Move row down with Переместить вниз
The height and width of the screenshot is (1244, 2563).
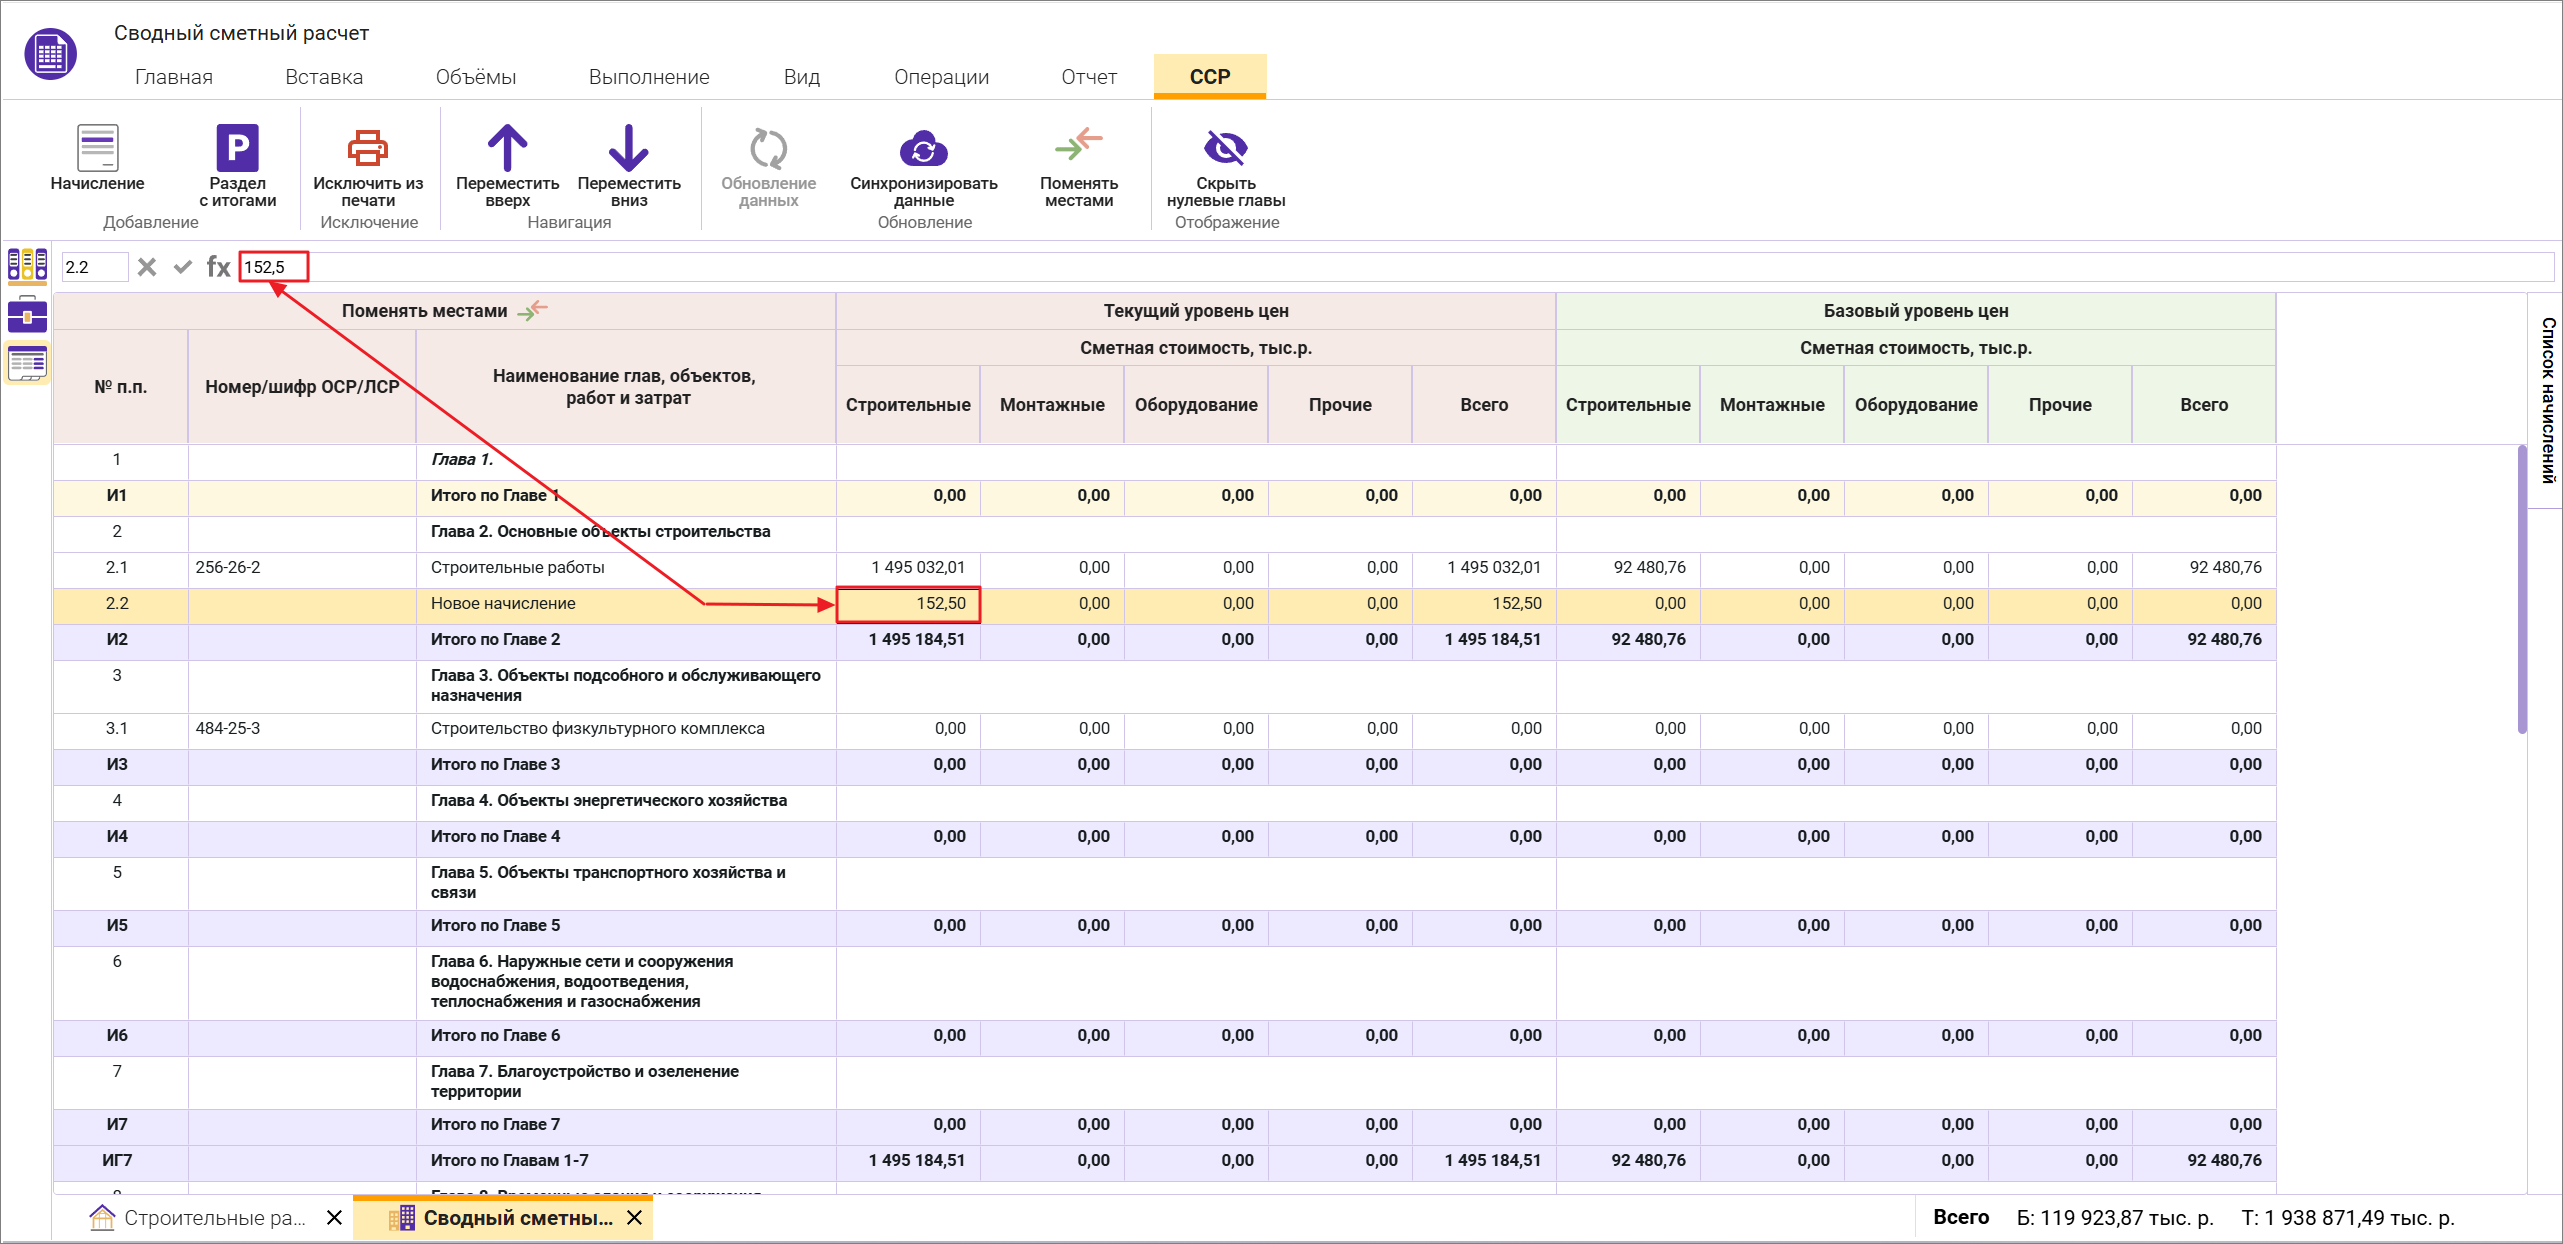coord(628,149)
